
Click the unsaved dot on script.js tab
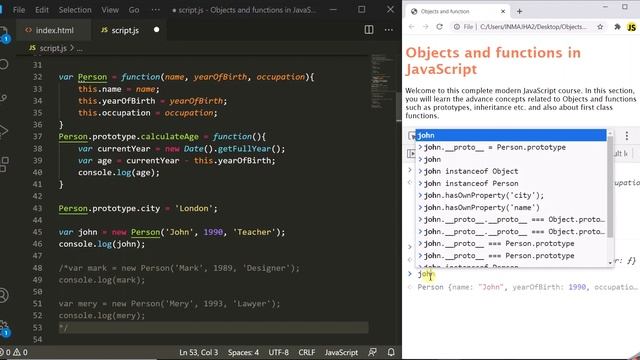(x=156, y=30)
